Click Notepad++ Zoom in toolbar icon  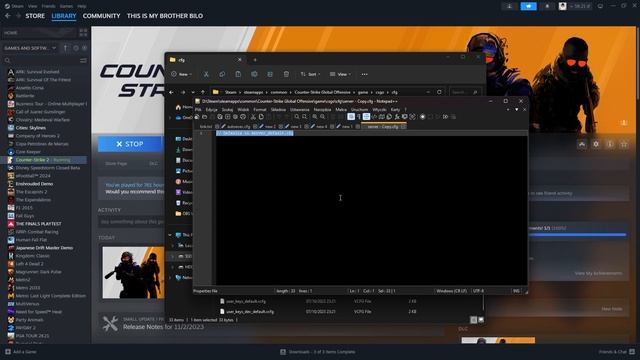coord(315,117)
